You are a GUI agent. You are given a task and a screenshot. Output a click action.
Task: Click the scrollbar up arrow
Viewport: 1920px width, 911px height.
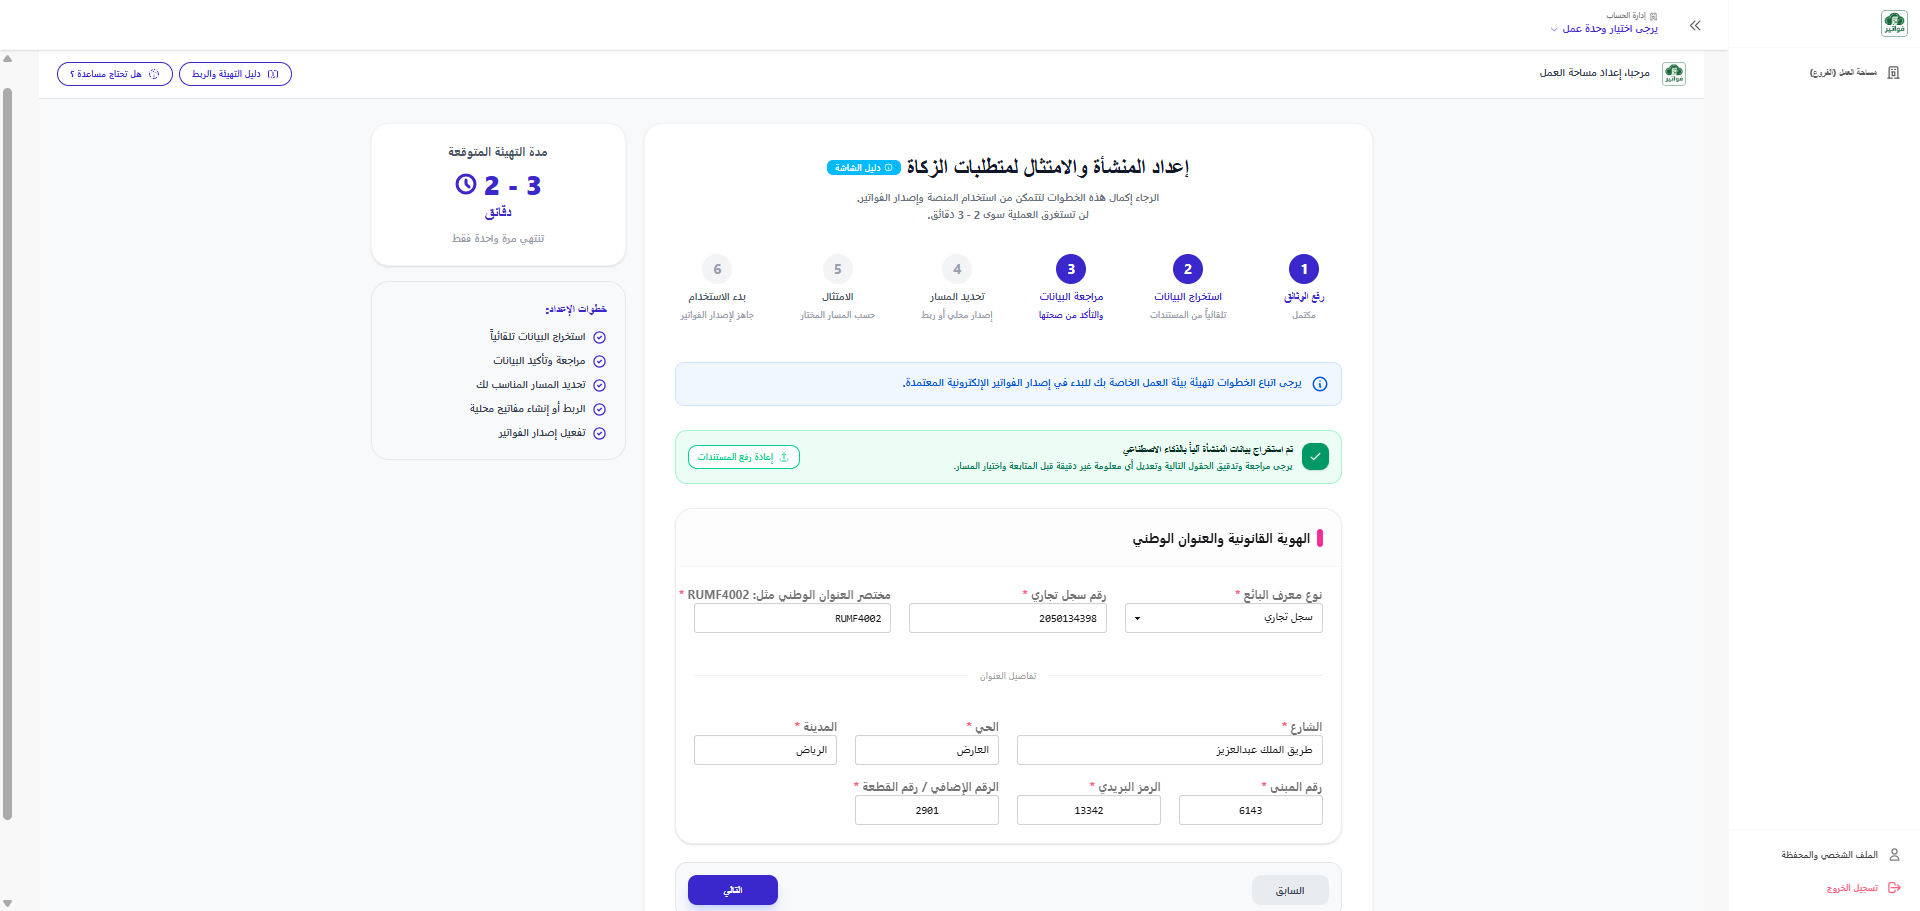(x=8, y=58)
